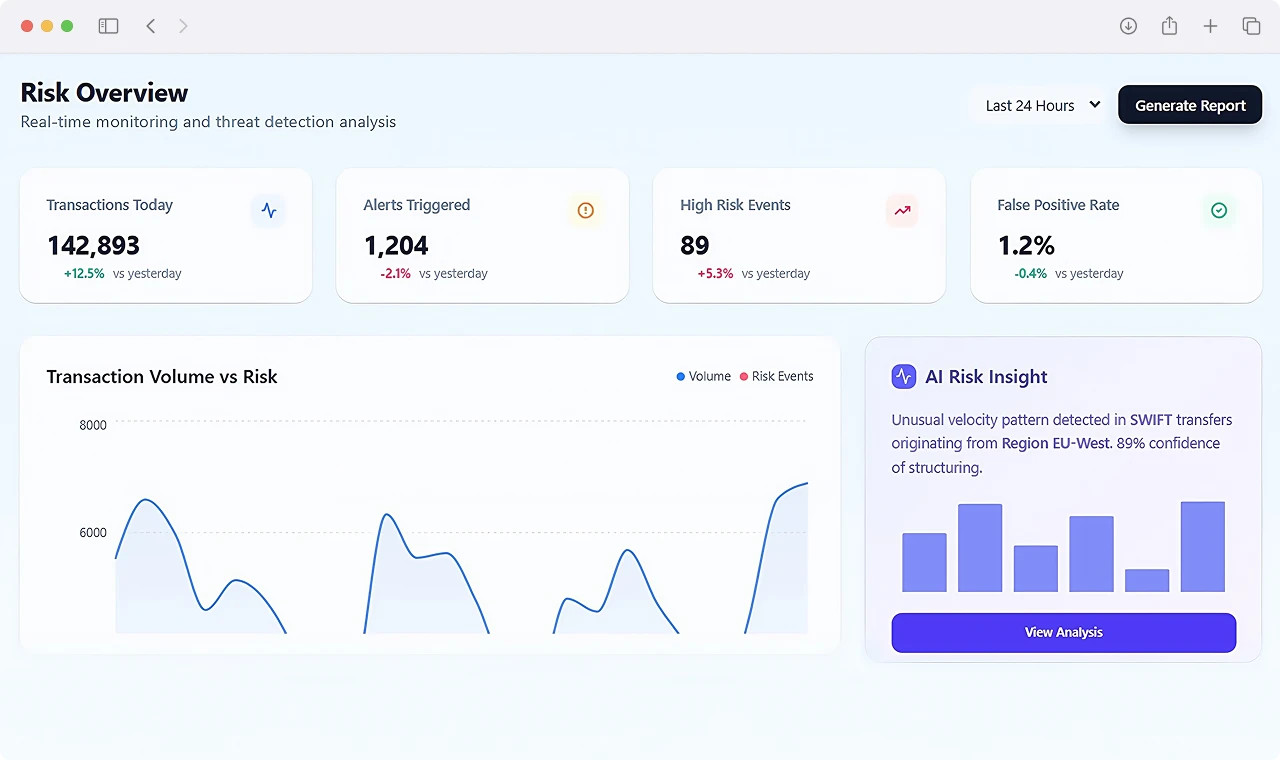Click the AI Risk Insight pulse icon
The width and height of the screenshot is (1280, 760).
tap(903, 376)
